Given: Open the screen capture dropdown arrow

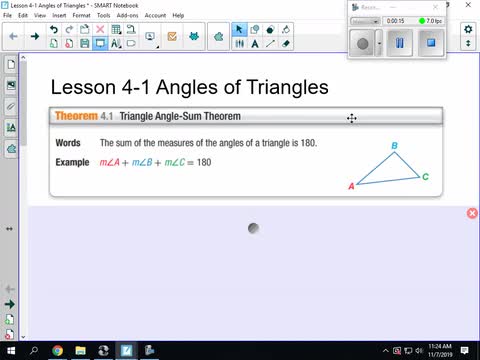Looking at the screenshot, I should (x=157, y=47).
